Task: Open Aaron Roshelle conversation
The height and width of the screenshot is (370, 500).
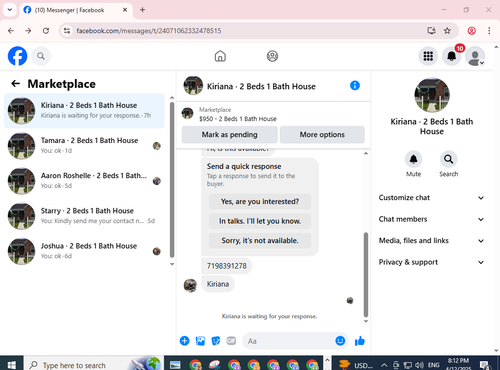Action: pyautogui.click(x=84, y=181)
